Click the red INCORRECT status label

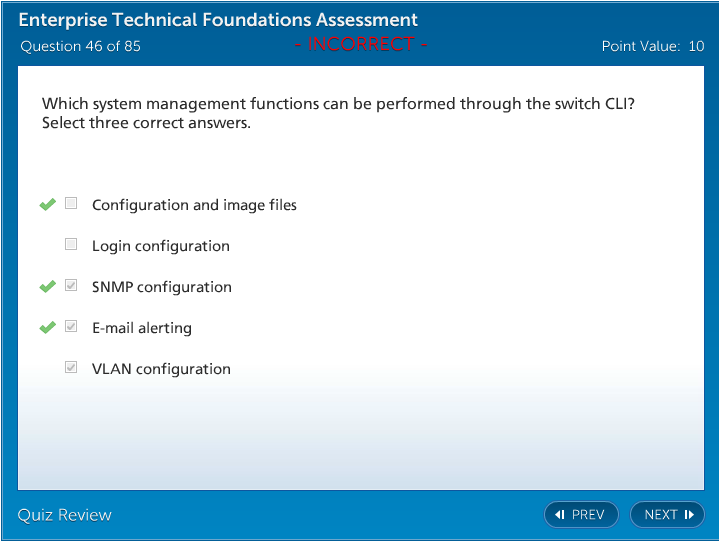click(361, 45)
